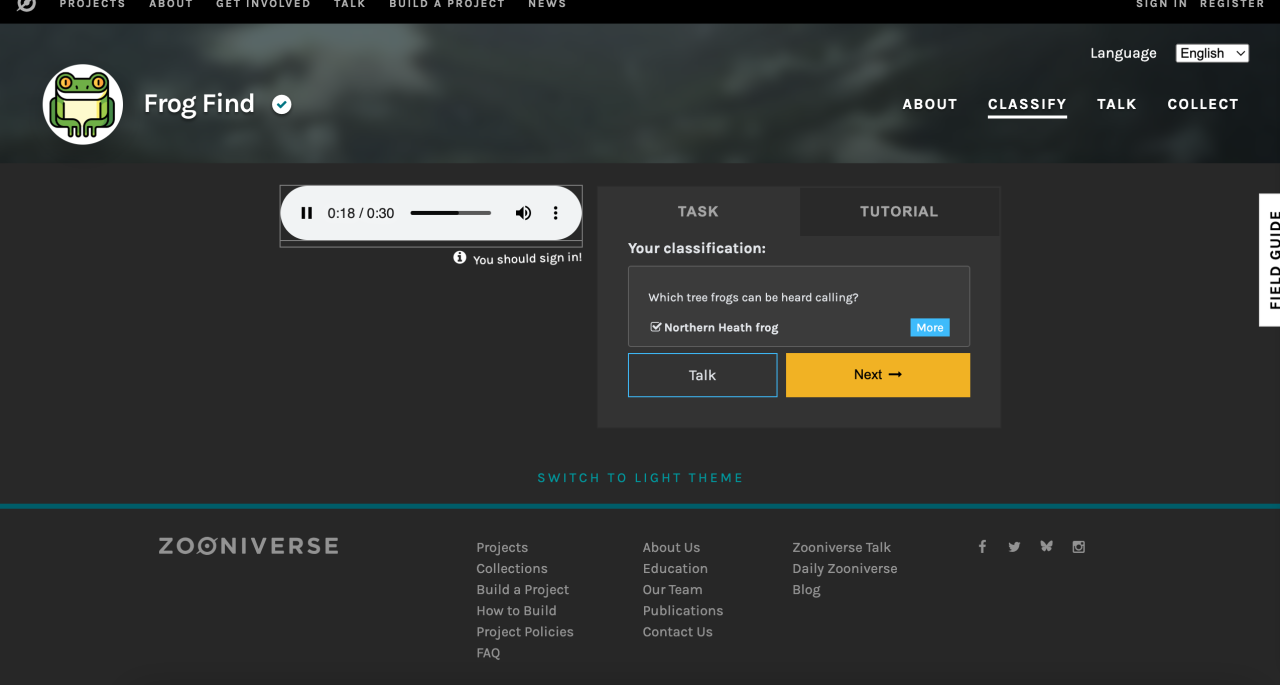Screen dimensions: 1280x685
Task: Open footer Build a Project link
Action: [523, 589]
